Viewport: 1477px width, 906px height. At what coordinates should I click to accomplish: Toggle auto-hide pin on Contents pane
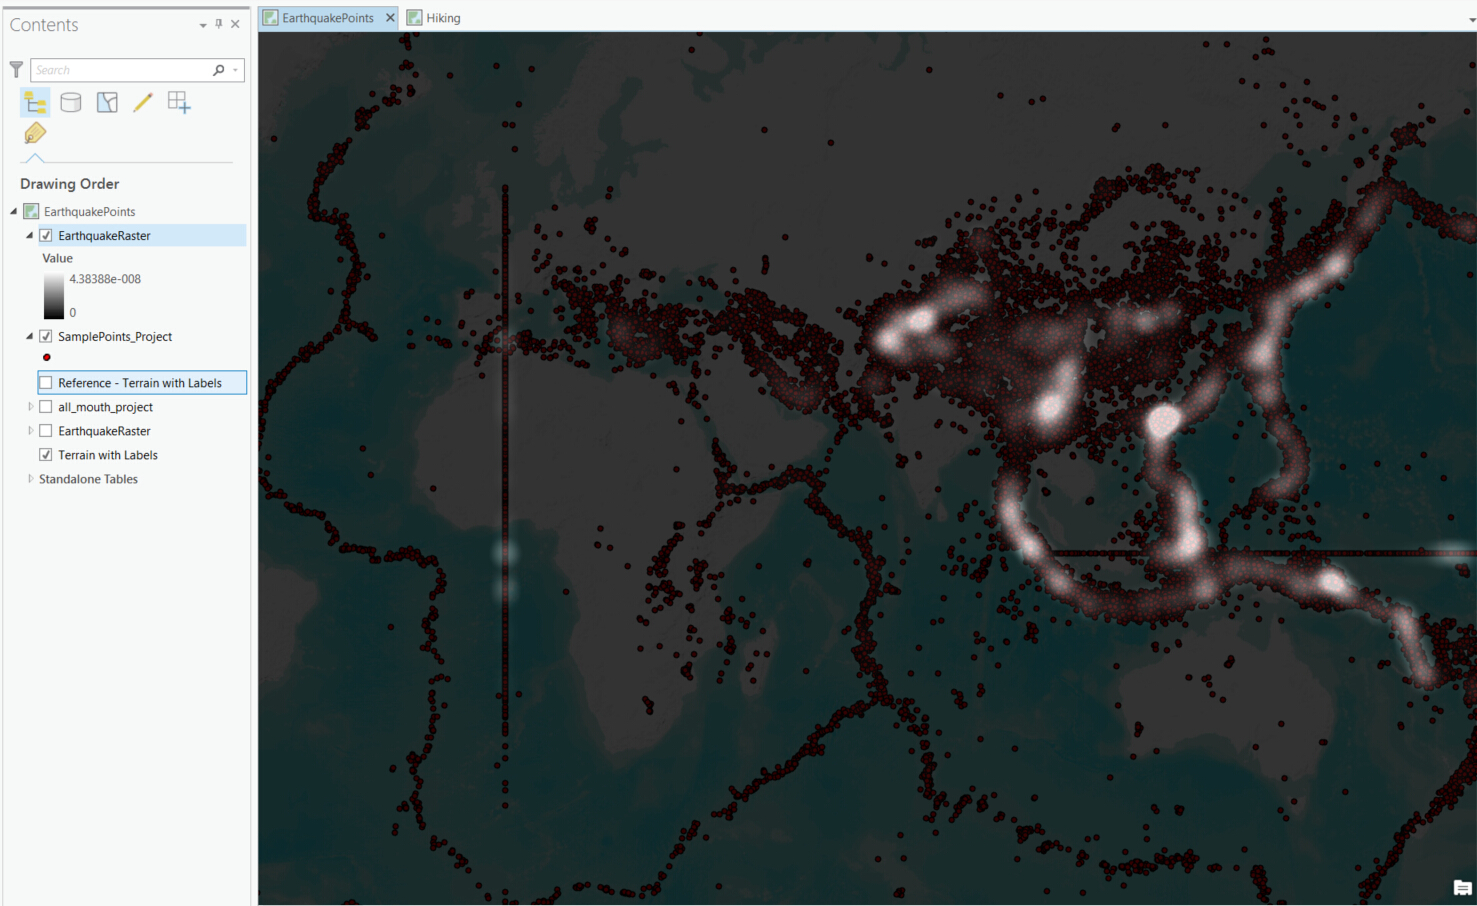click(x=219, y=24)
